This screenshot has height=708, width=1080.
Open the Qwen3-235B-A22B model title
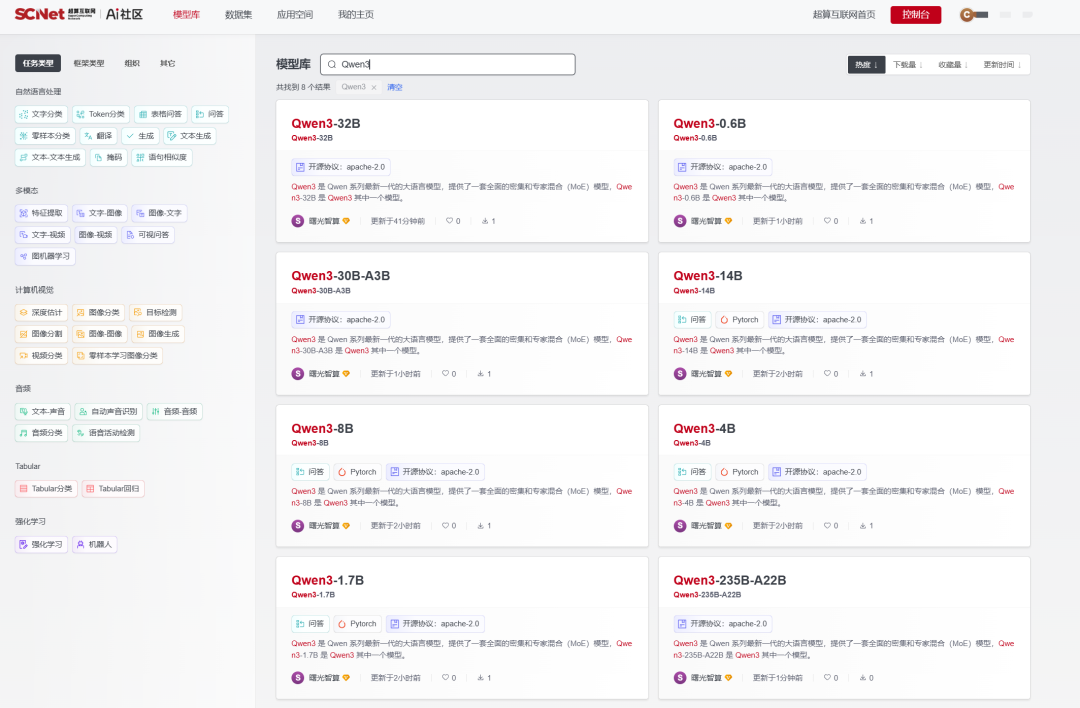(729, 580)
